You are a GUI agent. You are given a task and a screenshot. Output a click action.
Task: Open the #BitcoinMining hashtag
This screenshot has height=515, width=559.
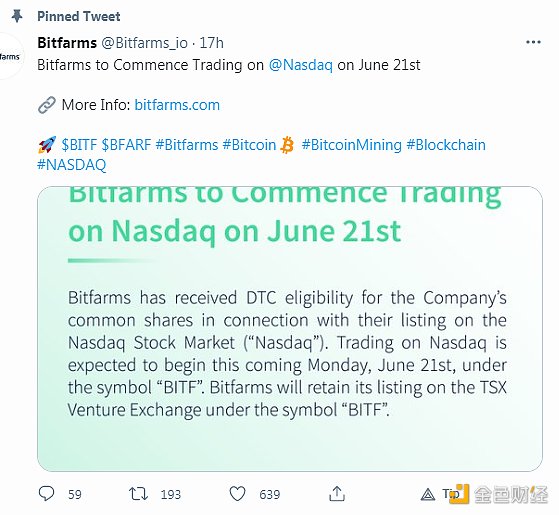click(352, 145)
